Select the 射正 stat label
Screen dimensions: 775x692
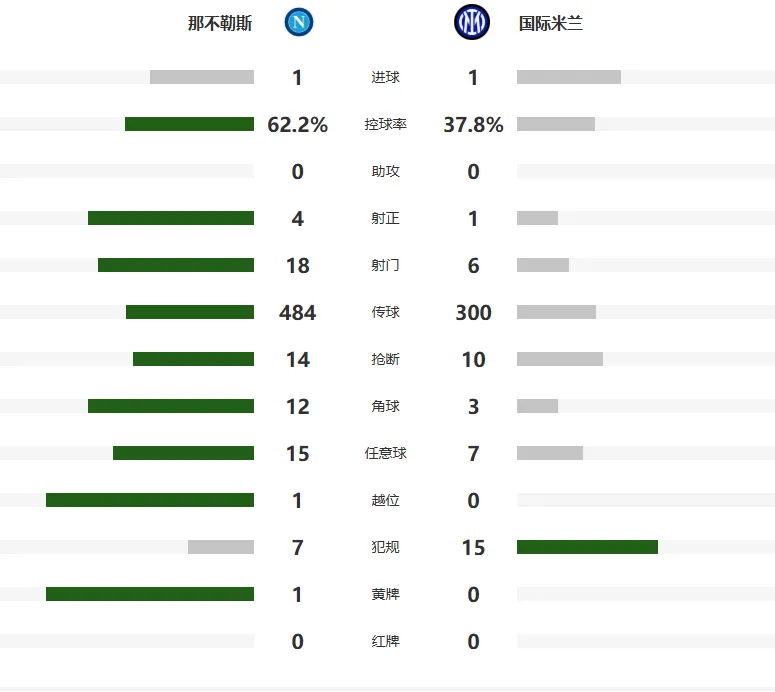(386, 218)
